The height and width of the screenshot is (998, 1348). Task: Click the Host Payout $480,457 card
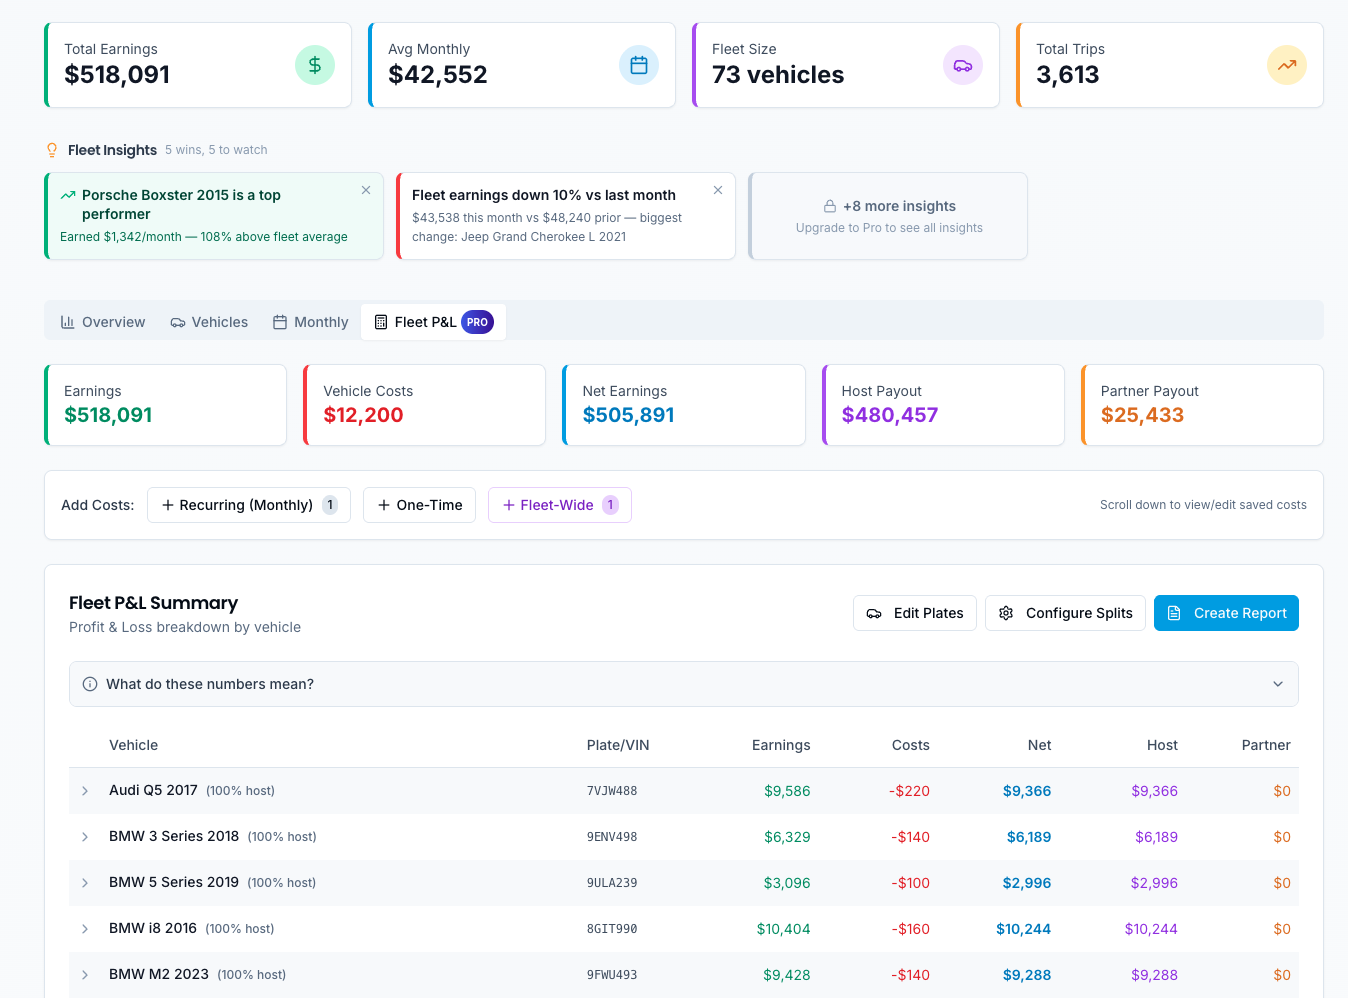pyautogui.click(x=943, y=405)
